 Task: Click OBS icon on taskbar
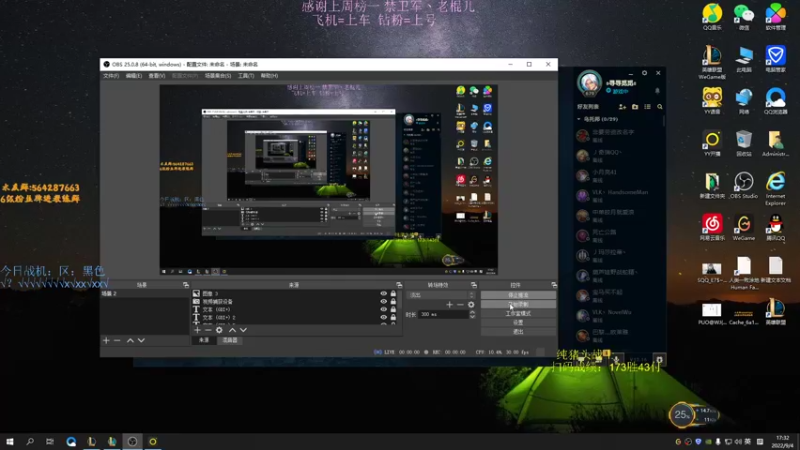tap(132, 441)
